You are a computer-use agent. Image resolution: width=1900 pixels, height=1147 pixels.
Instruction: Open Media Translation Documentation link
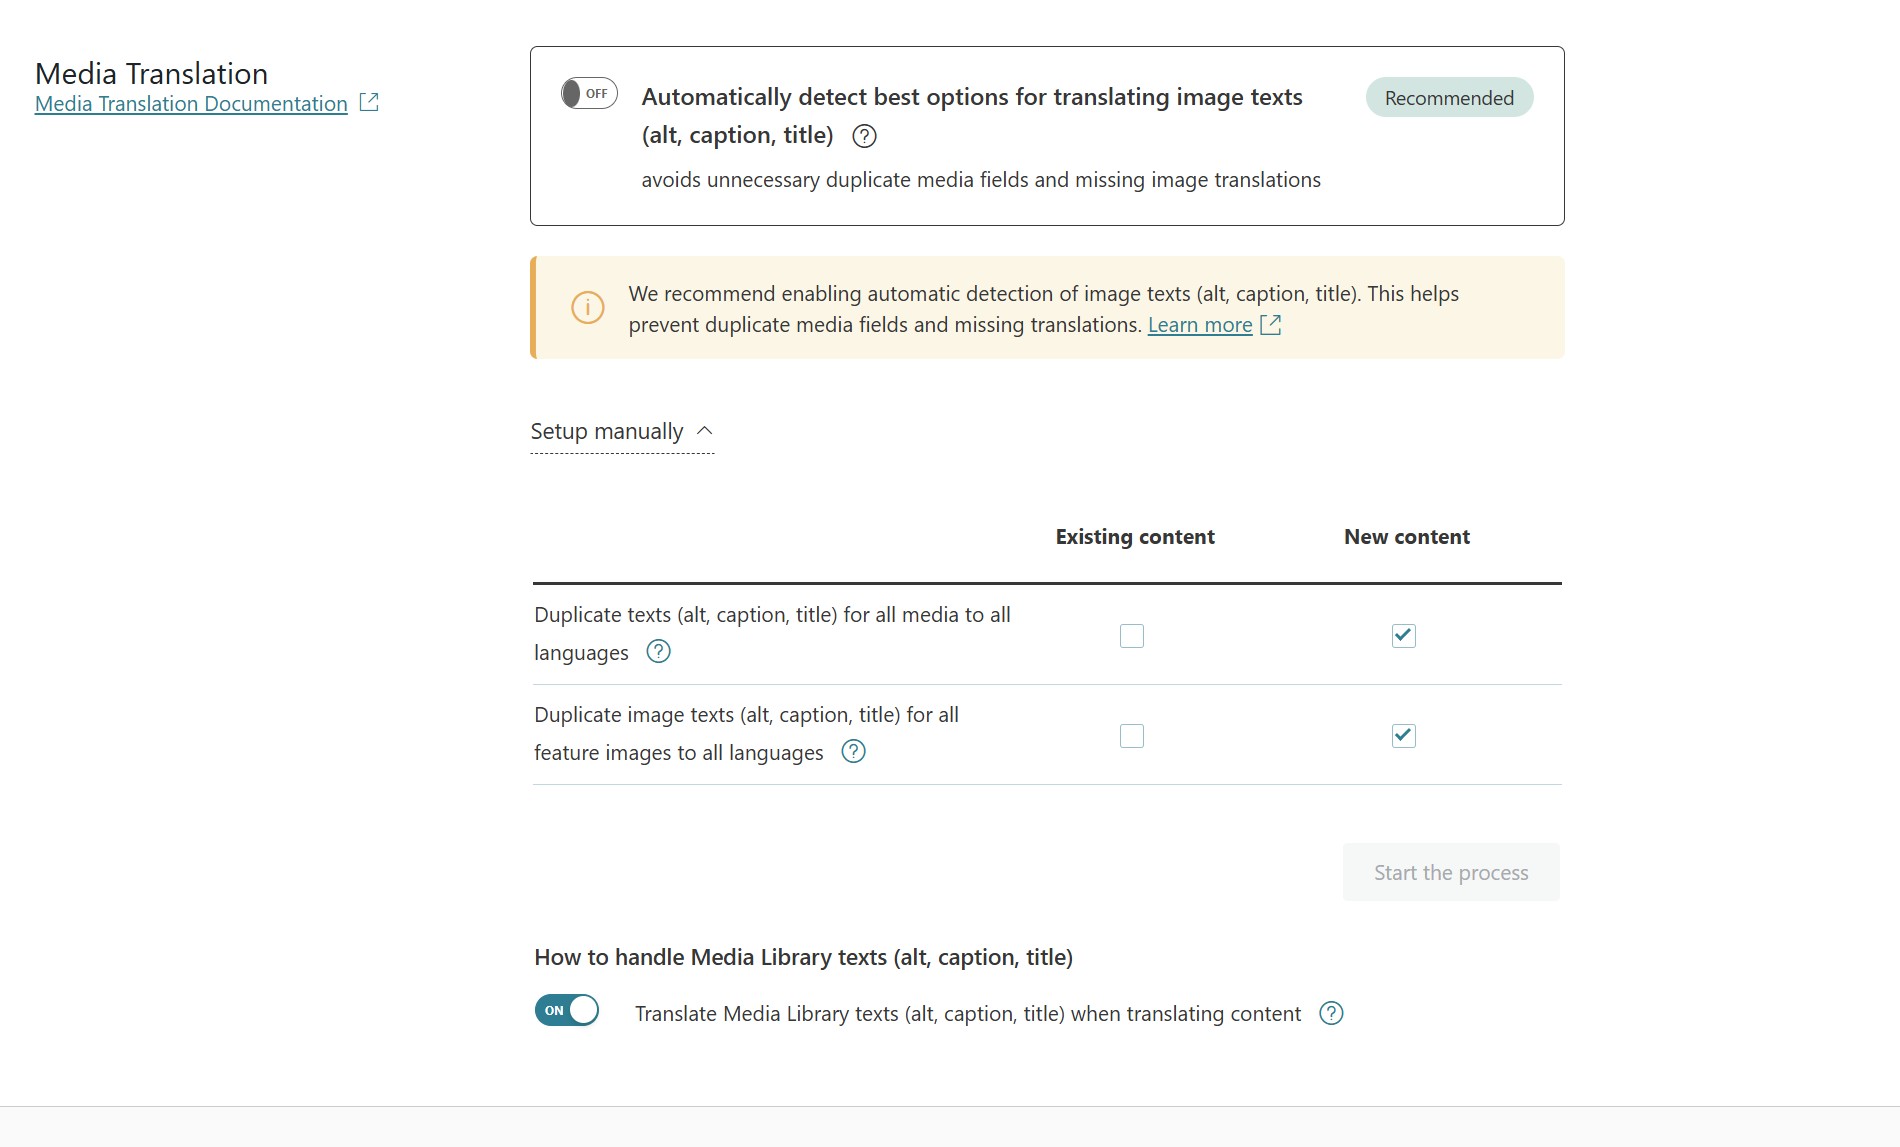(x=191, y=104)
